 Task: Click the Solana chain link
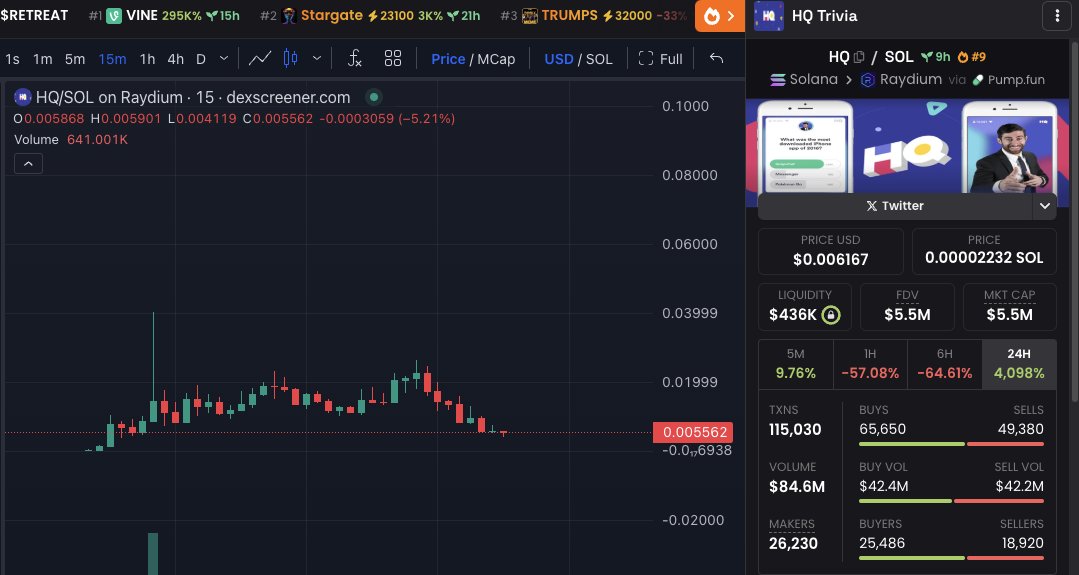pyautogui.click(x=804, y=80)
